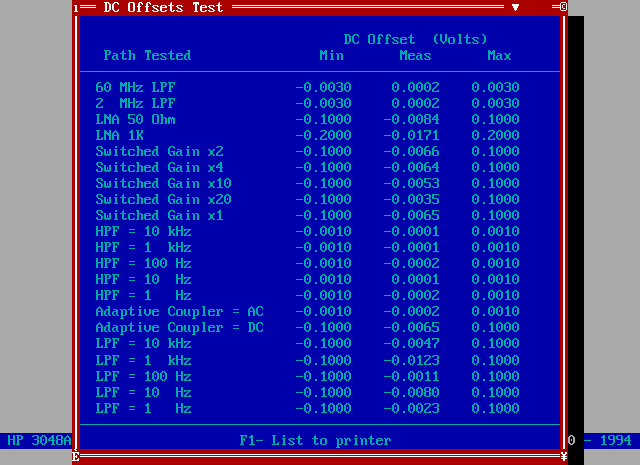Select the LPF = 100 Hz row label

[x=143, y=376]
